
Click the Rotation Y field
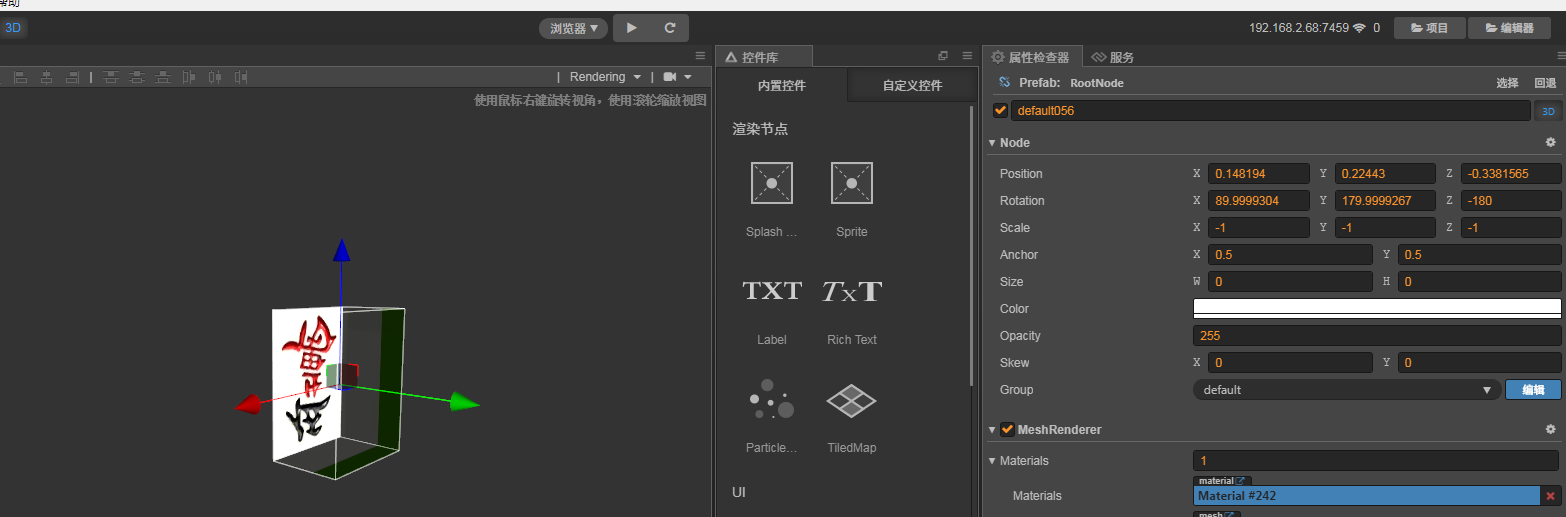click(x=1385, y=201)
